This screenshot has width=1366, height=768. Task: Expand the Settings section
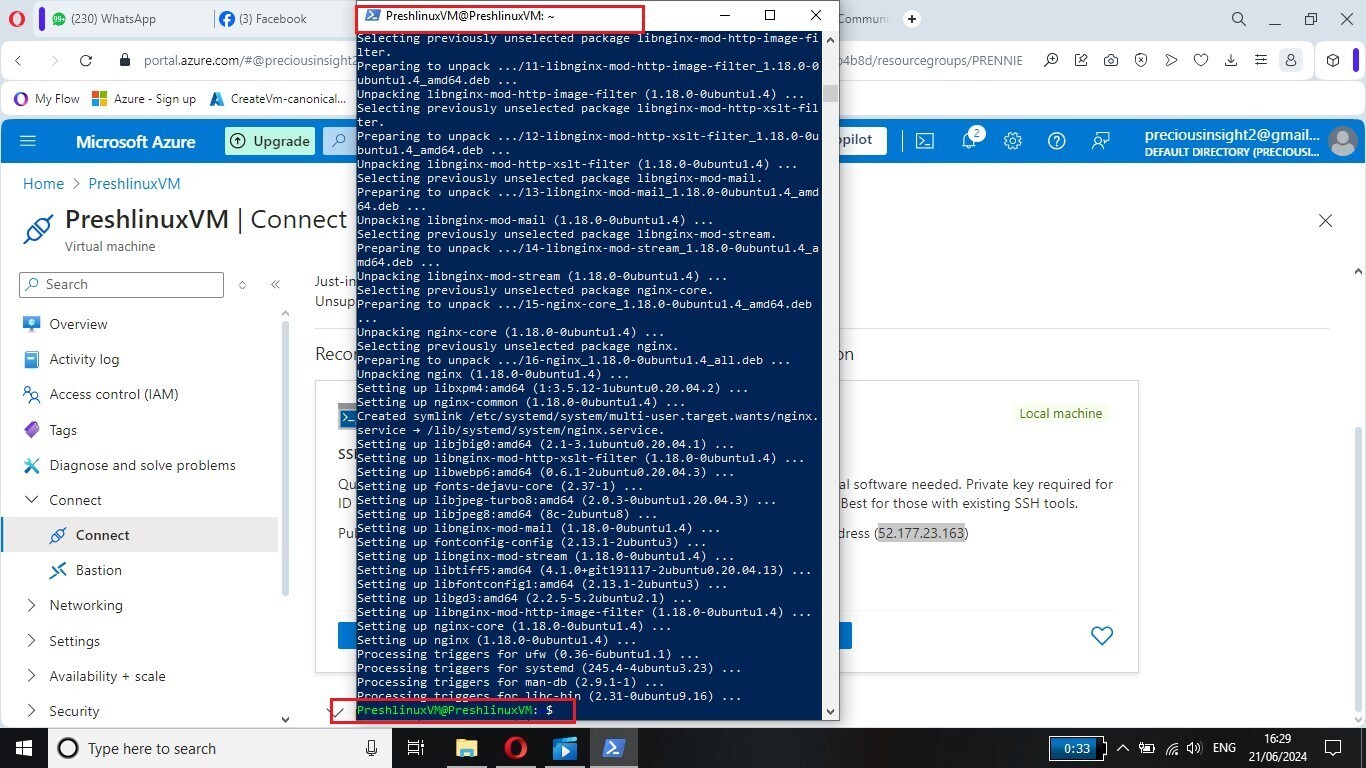30,641
